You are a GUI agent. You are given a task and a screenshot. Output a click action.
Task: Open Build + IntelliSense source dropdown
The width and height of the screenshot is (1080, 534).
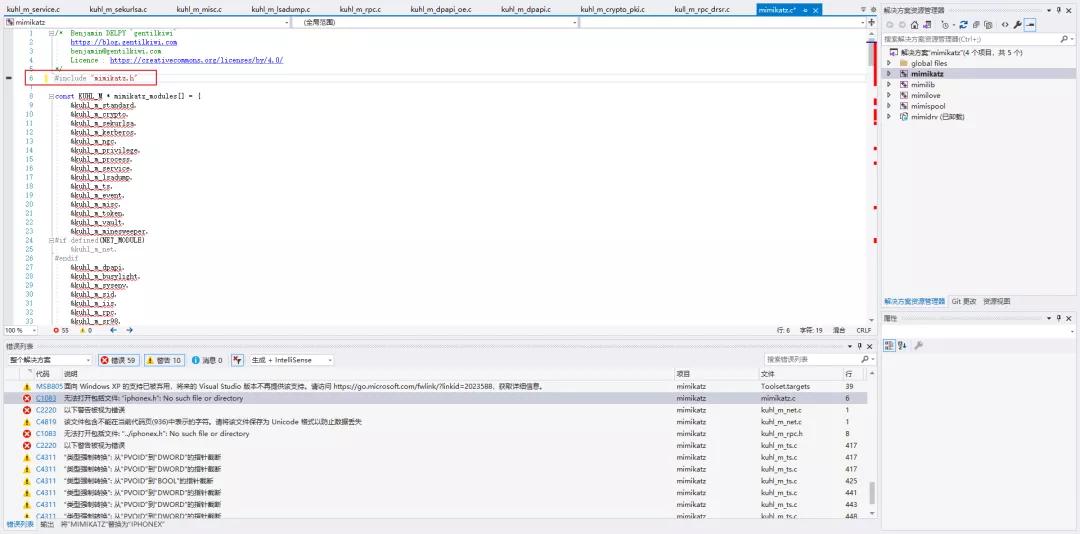(330, 360)
